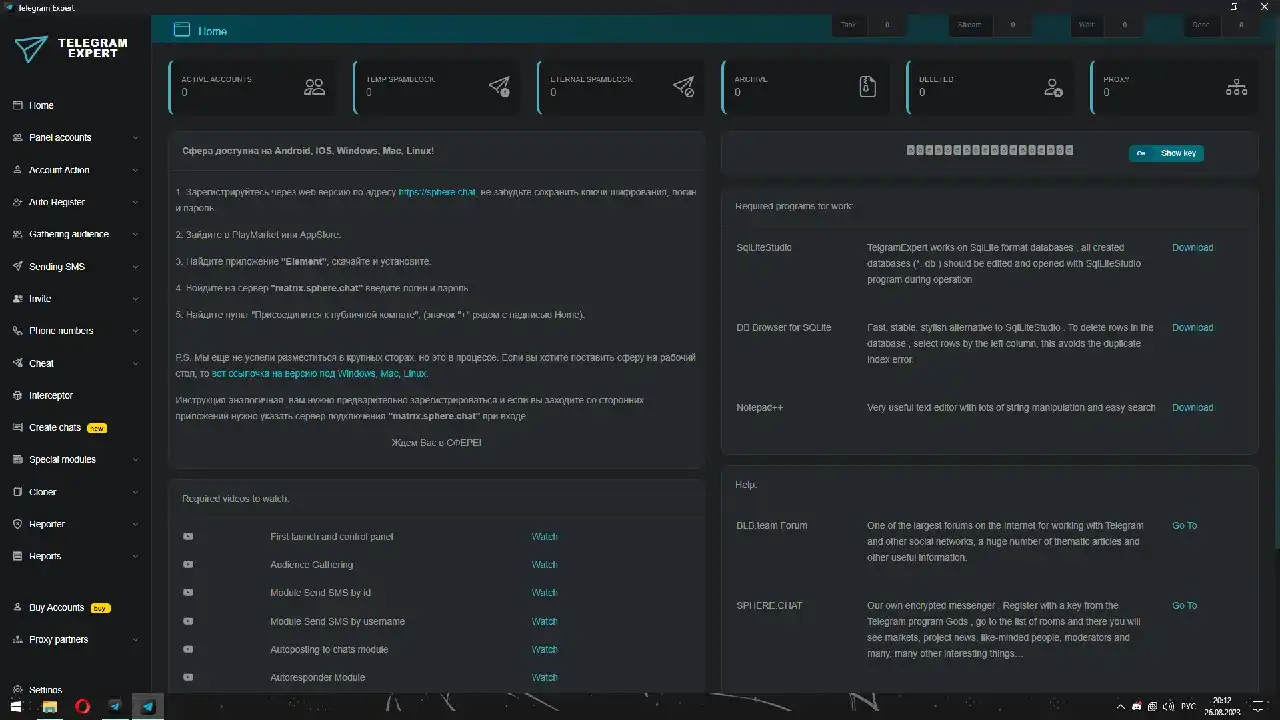Click the Cheat sidebar icon

click(17, 363)
